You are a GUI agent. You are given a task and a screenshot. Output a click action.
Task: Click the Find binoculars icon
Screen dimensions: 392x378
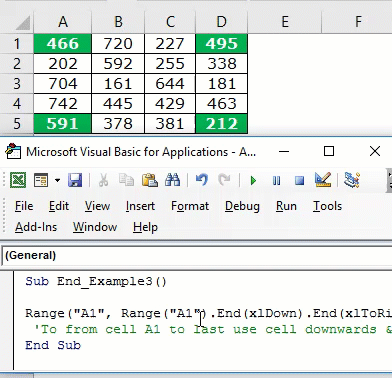pos(172,181)
